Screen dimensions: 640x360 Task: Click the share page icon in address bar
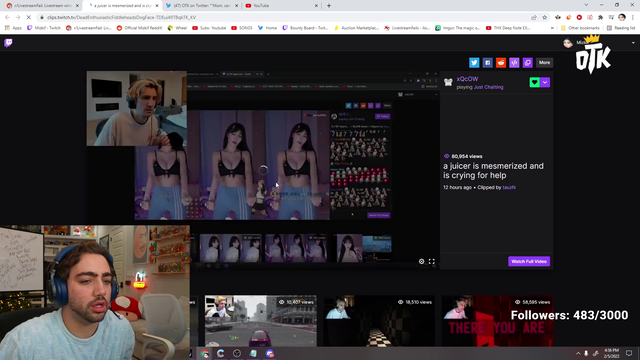[x=534, y=18]
